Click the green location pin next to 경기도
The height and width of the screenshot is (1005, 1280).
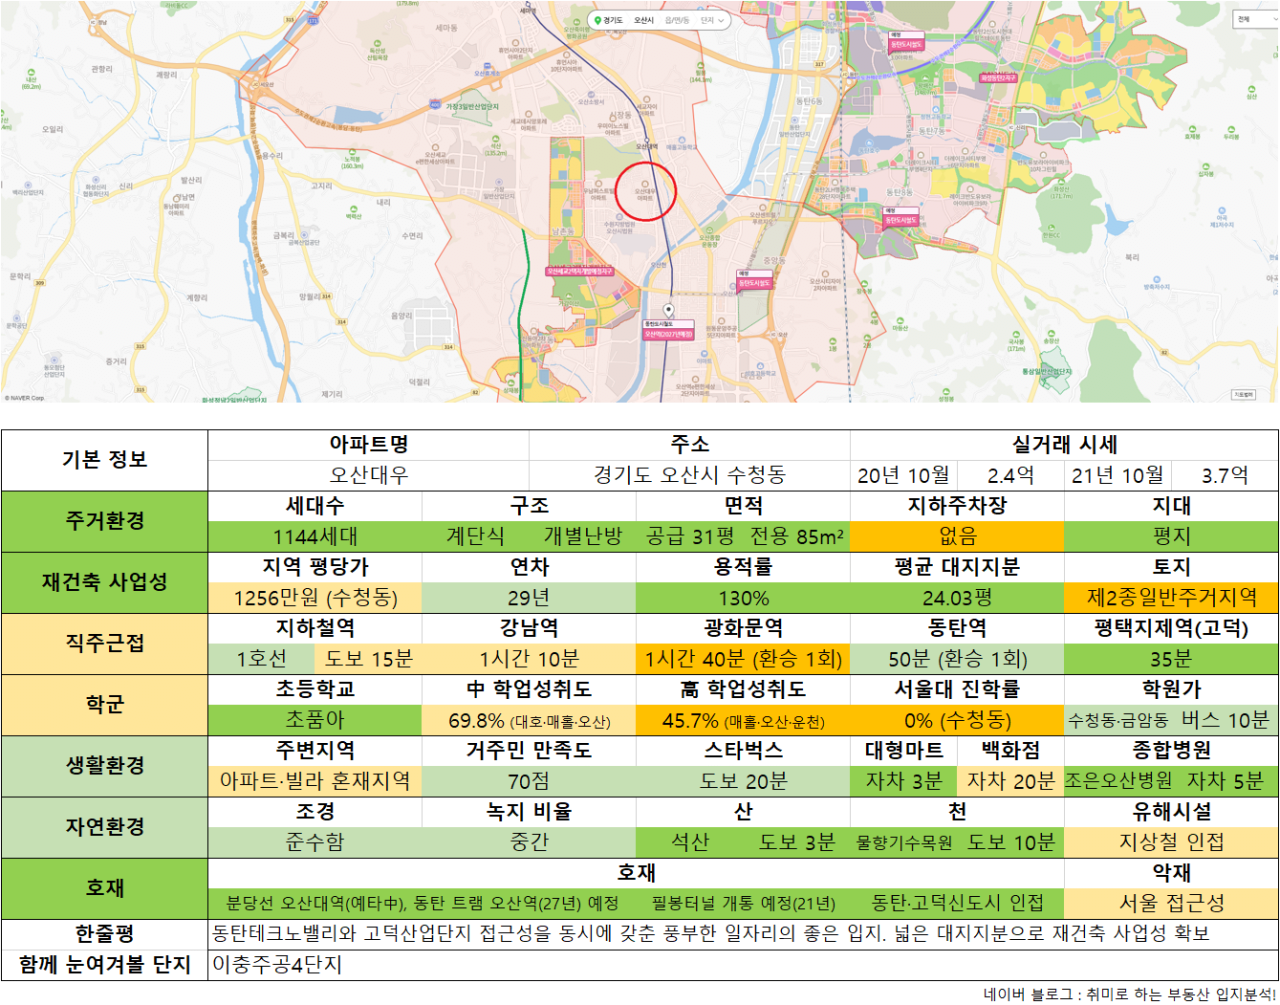(x=598, y=20)
